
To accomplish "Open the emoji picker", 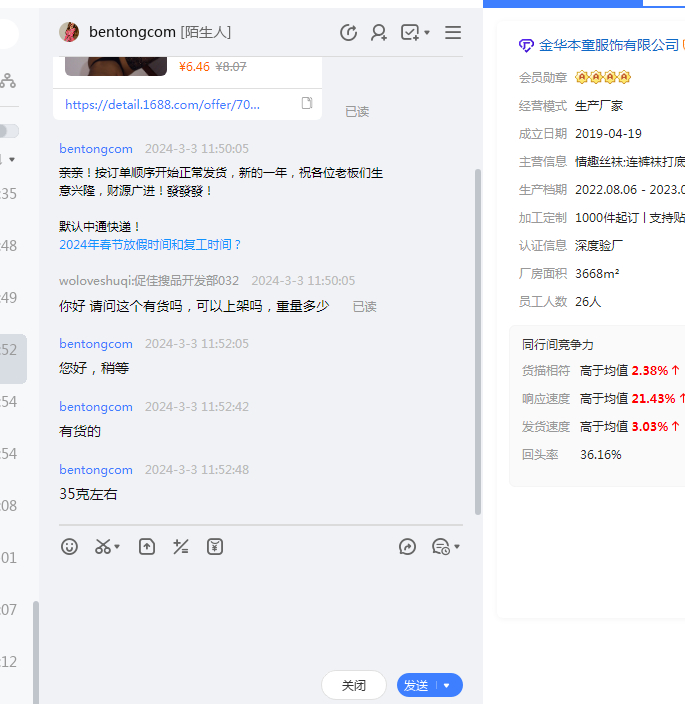I will pos(70,546).
